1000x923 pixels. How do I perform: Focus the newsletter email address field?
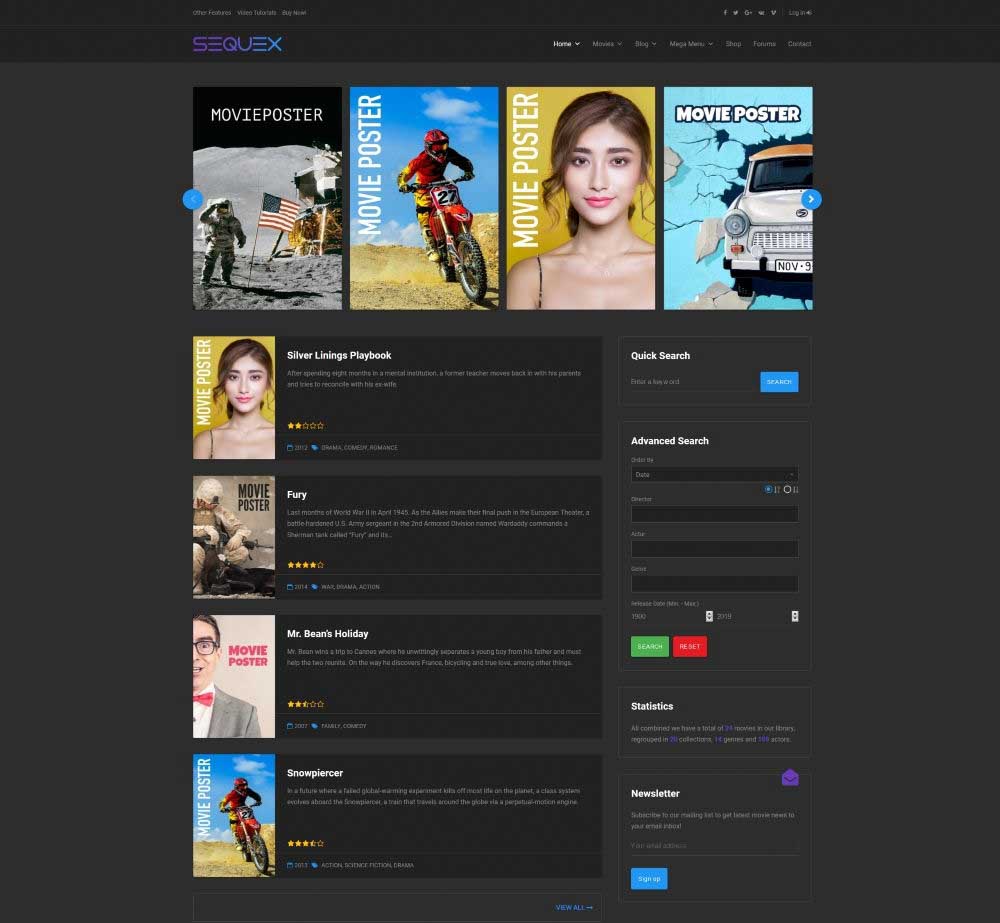tap(714, 846)
